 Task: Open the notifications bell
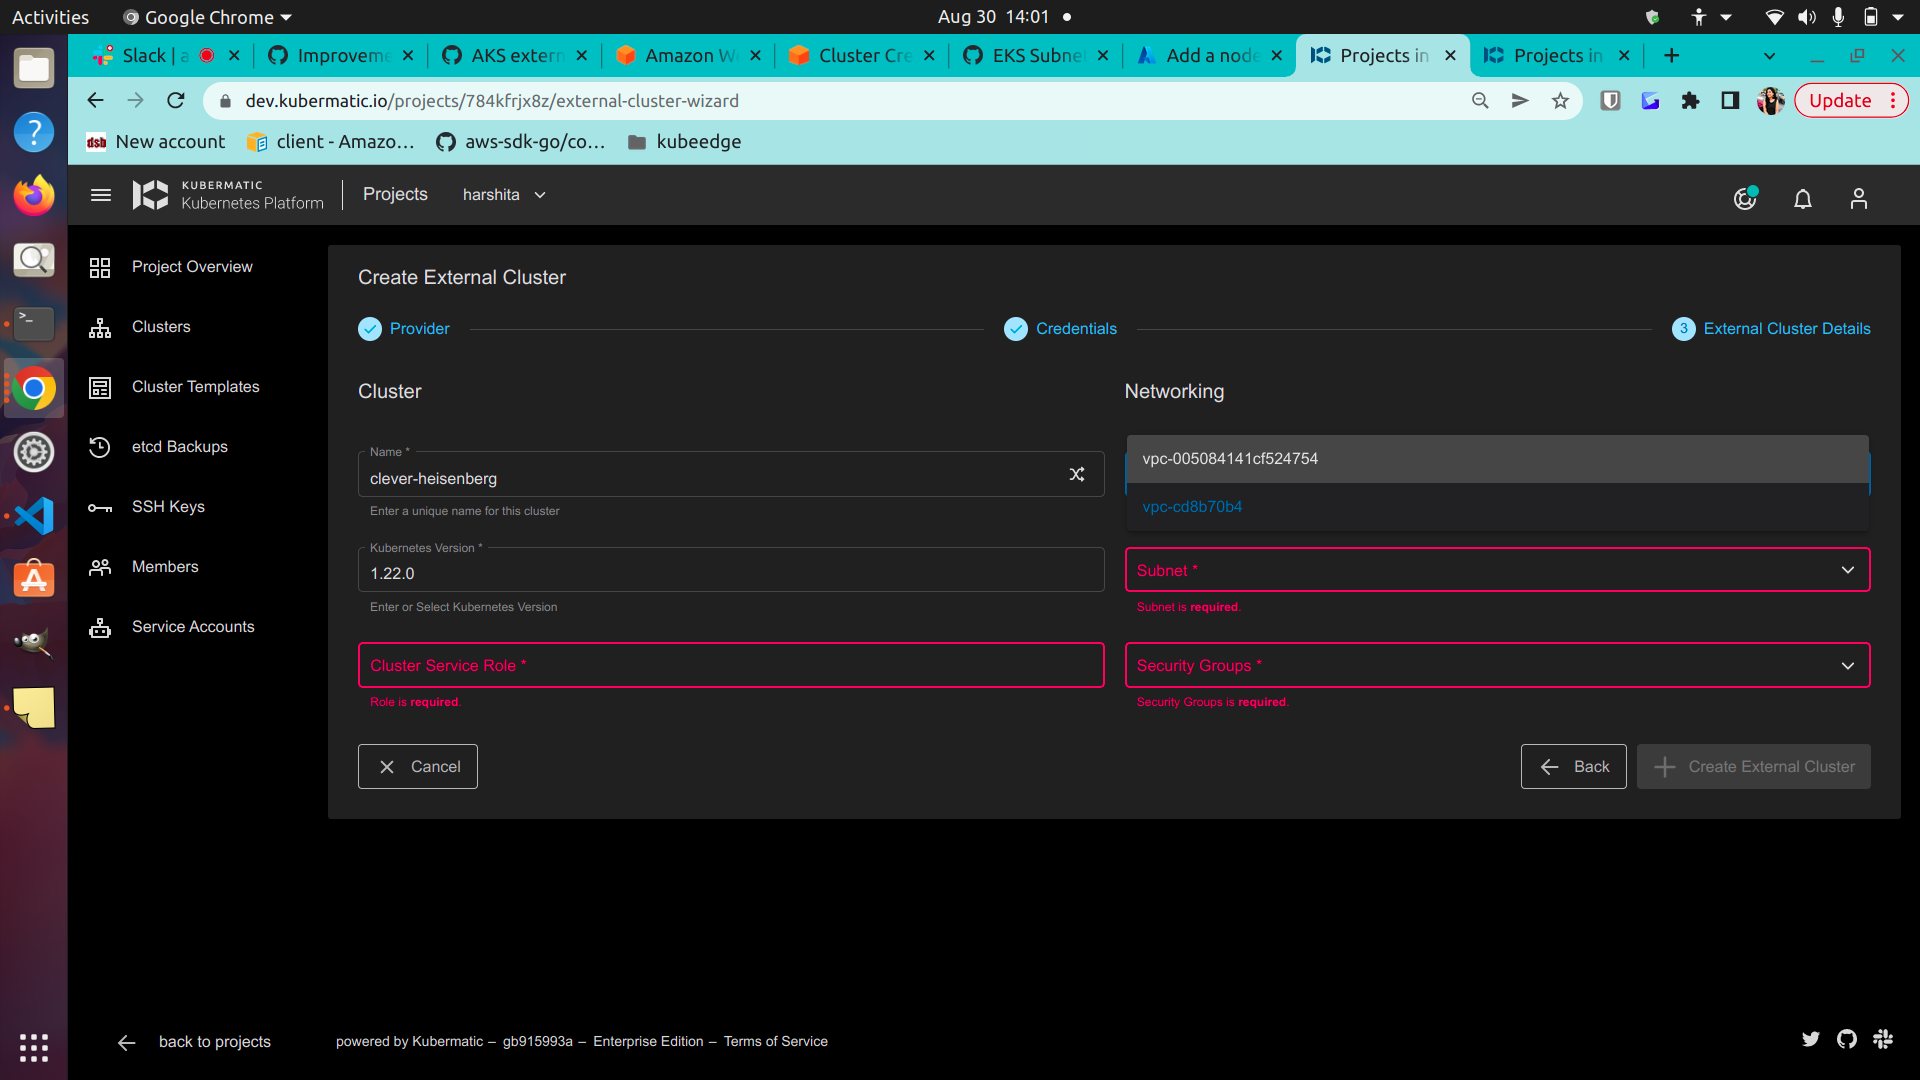click(x=1803, y=199)
